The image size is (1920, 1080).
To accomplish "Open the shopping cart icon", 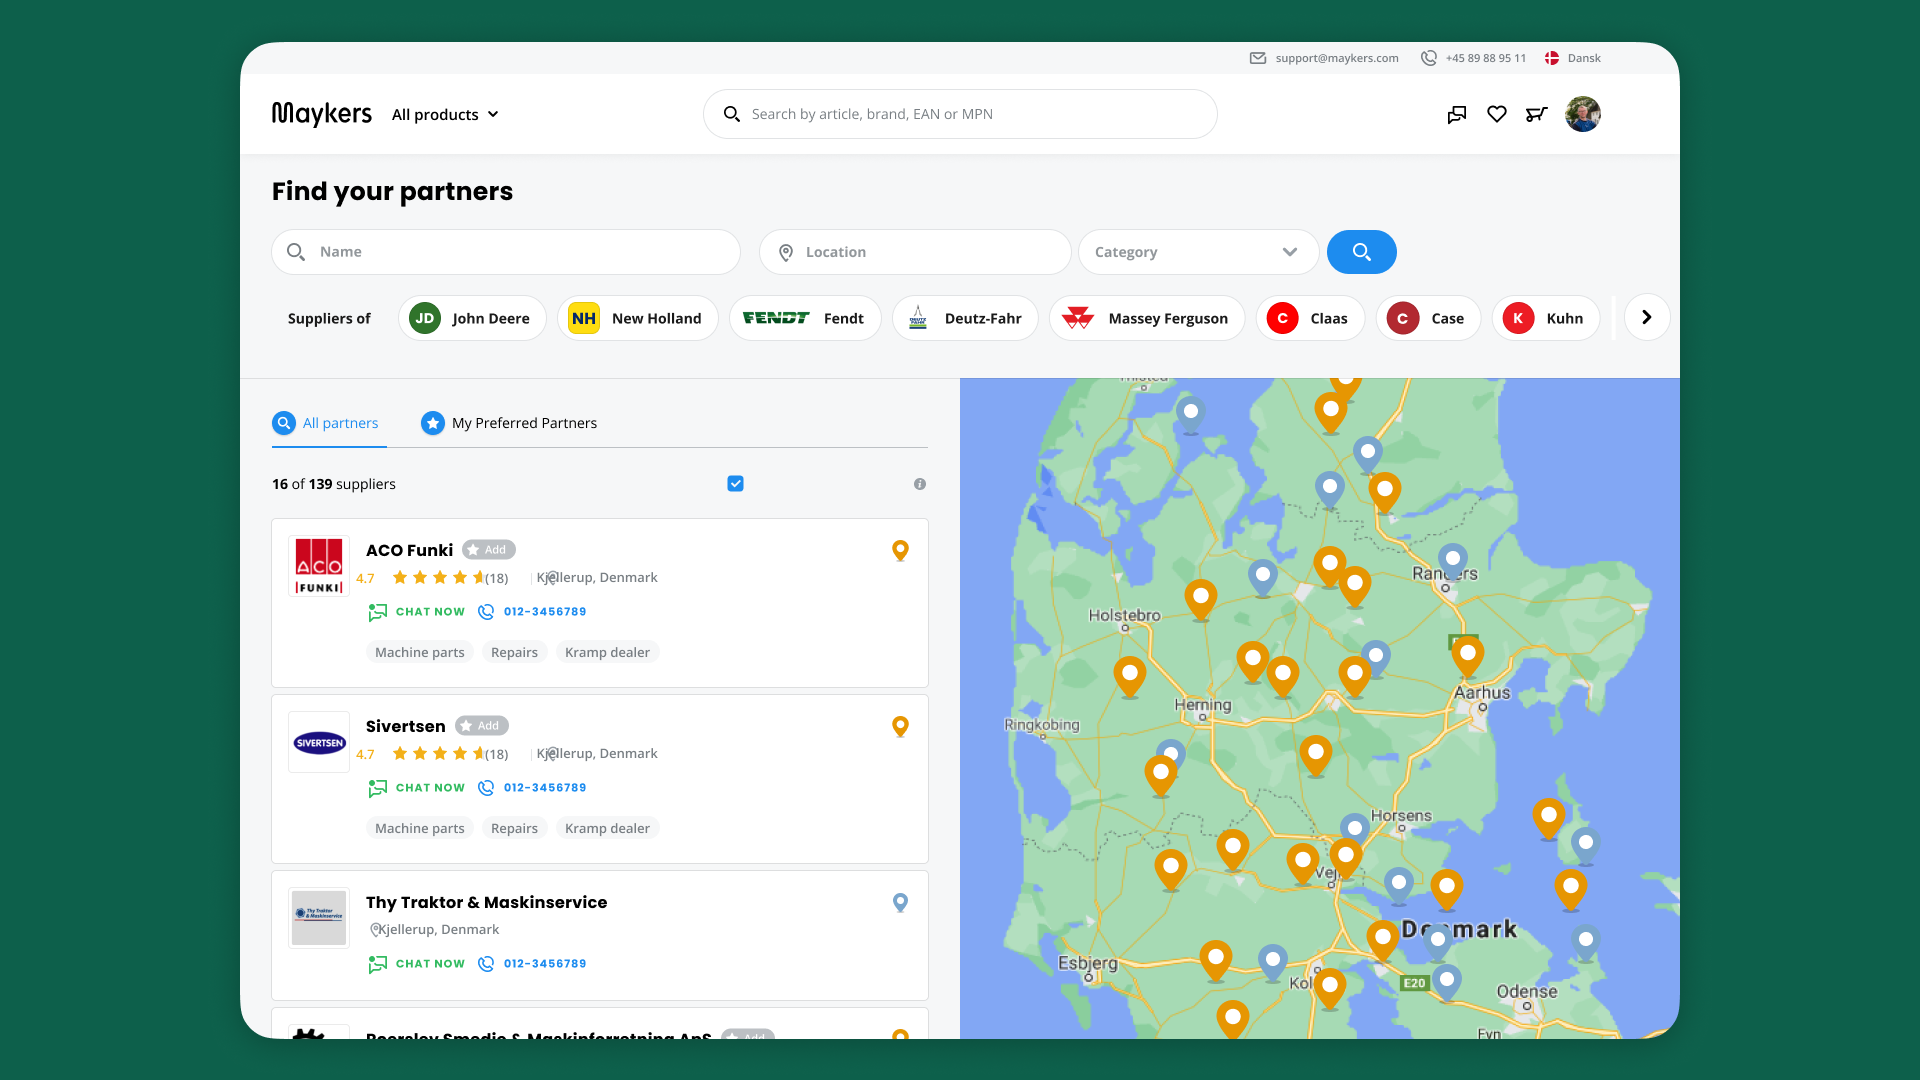I will click(1537, 115).
